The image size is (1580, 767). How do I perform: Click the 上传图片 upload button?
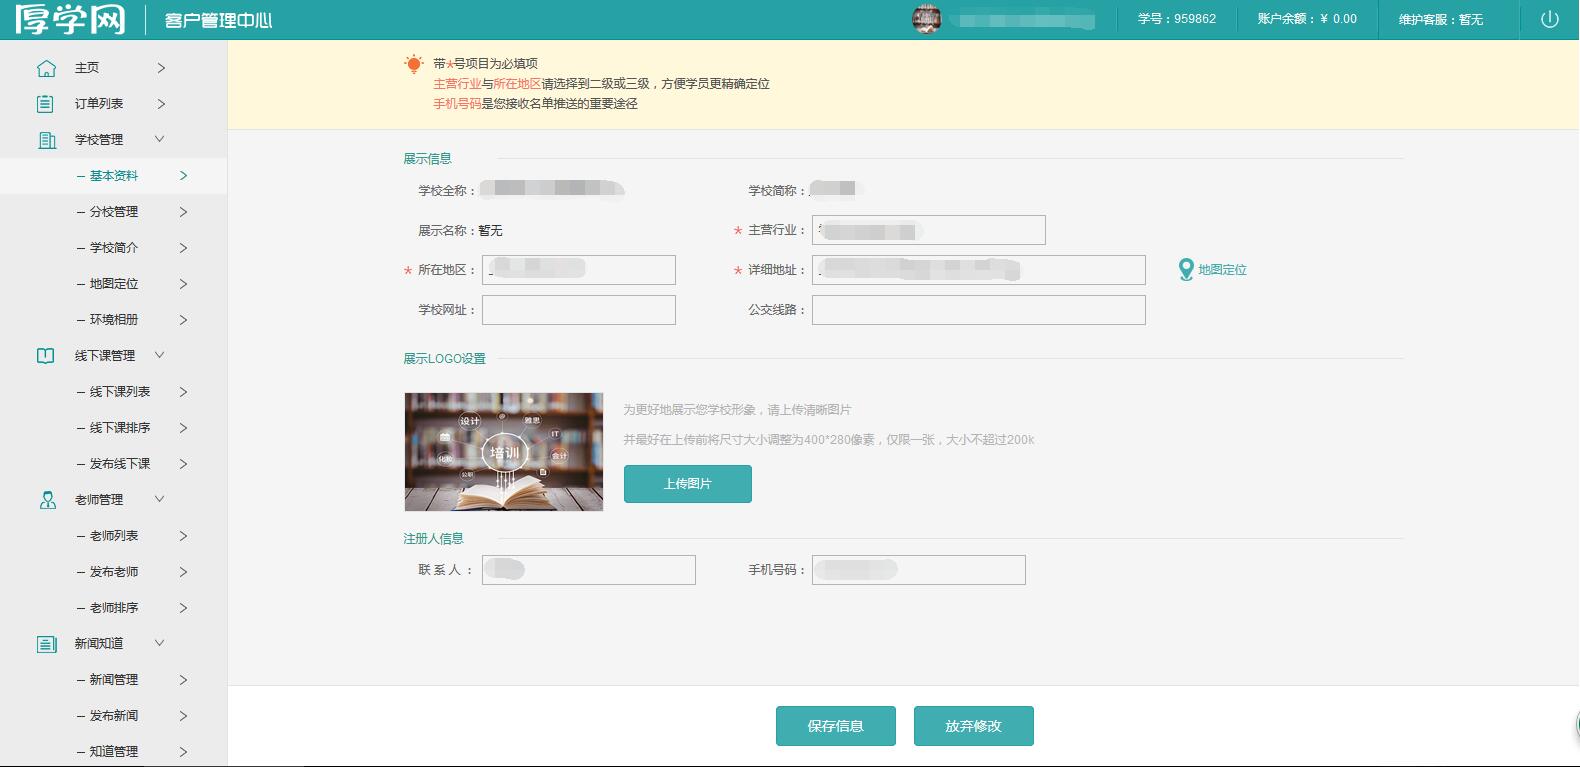[x=687, y=484]
